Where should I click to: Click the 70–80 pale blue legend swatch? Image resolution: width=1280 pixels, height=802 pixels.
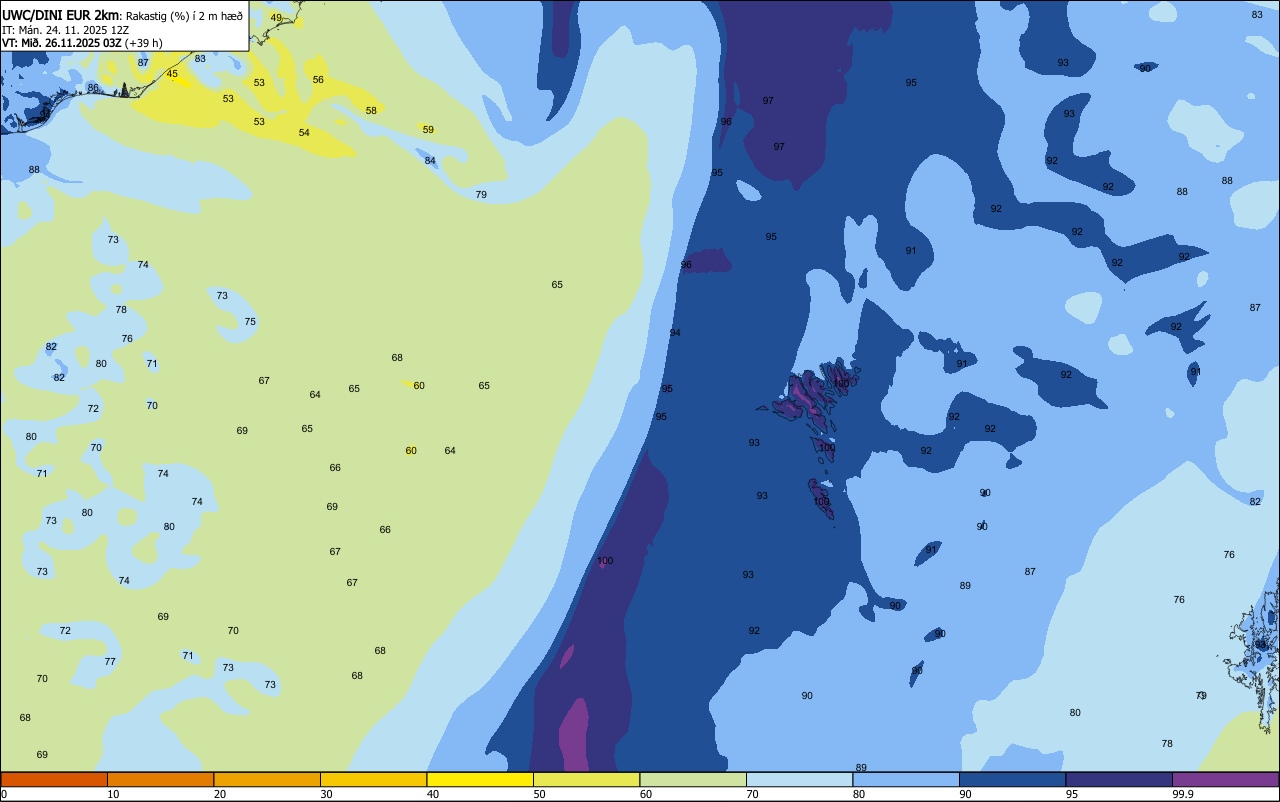pos(799,779)
